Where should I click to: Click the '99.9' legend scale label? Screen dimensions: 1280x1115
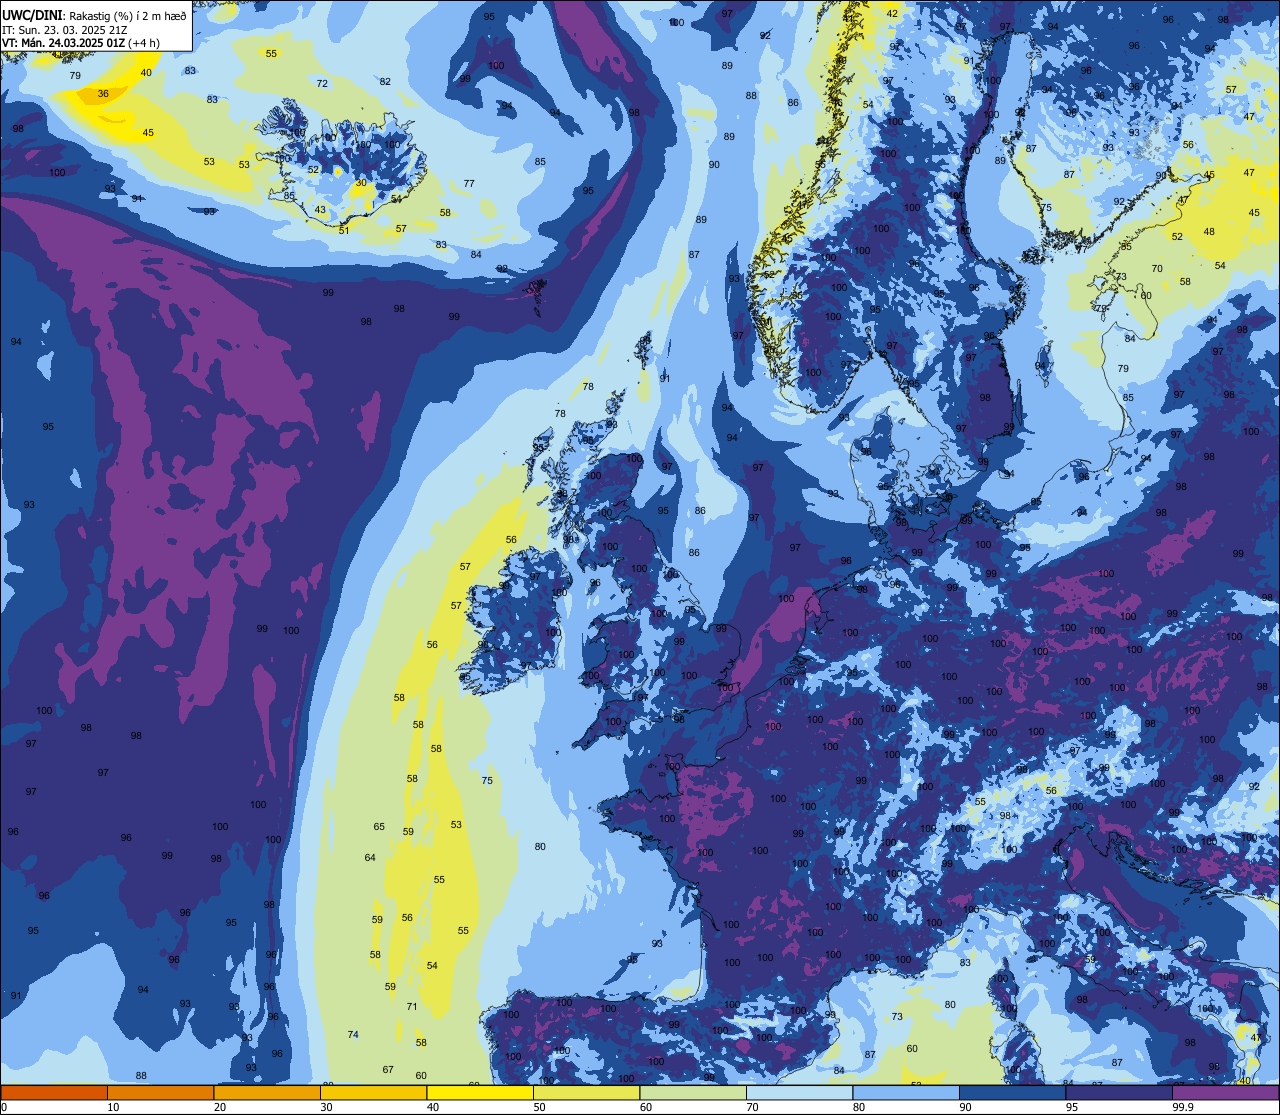1183,1107
